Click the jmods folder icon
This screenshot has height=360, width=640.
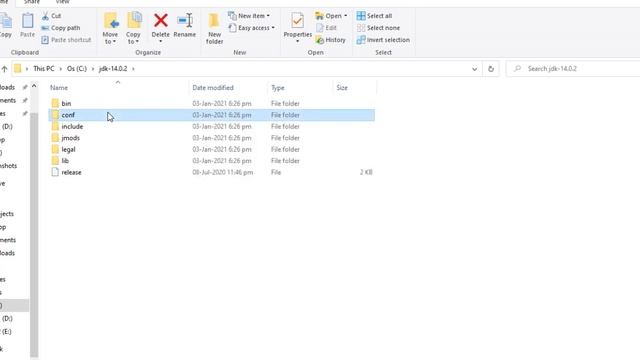pyautogui.click(x=56, y=138)
